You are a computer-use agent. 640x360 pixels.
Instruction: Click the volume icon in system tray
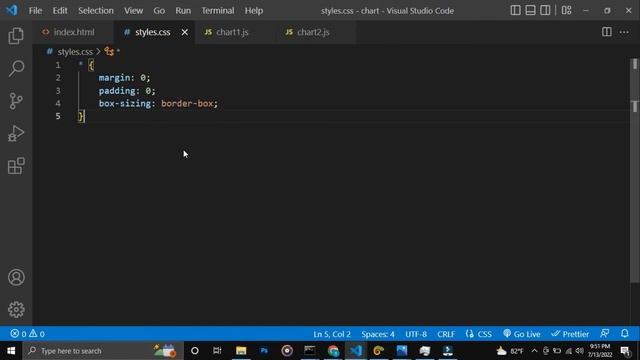pos(580,351)
